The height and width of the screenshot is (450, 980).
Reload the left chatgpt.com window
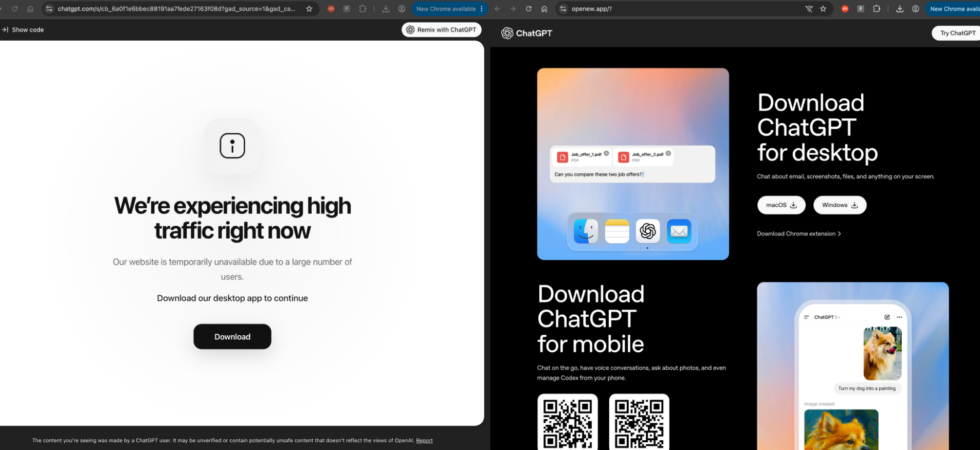coord(14,9)
